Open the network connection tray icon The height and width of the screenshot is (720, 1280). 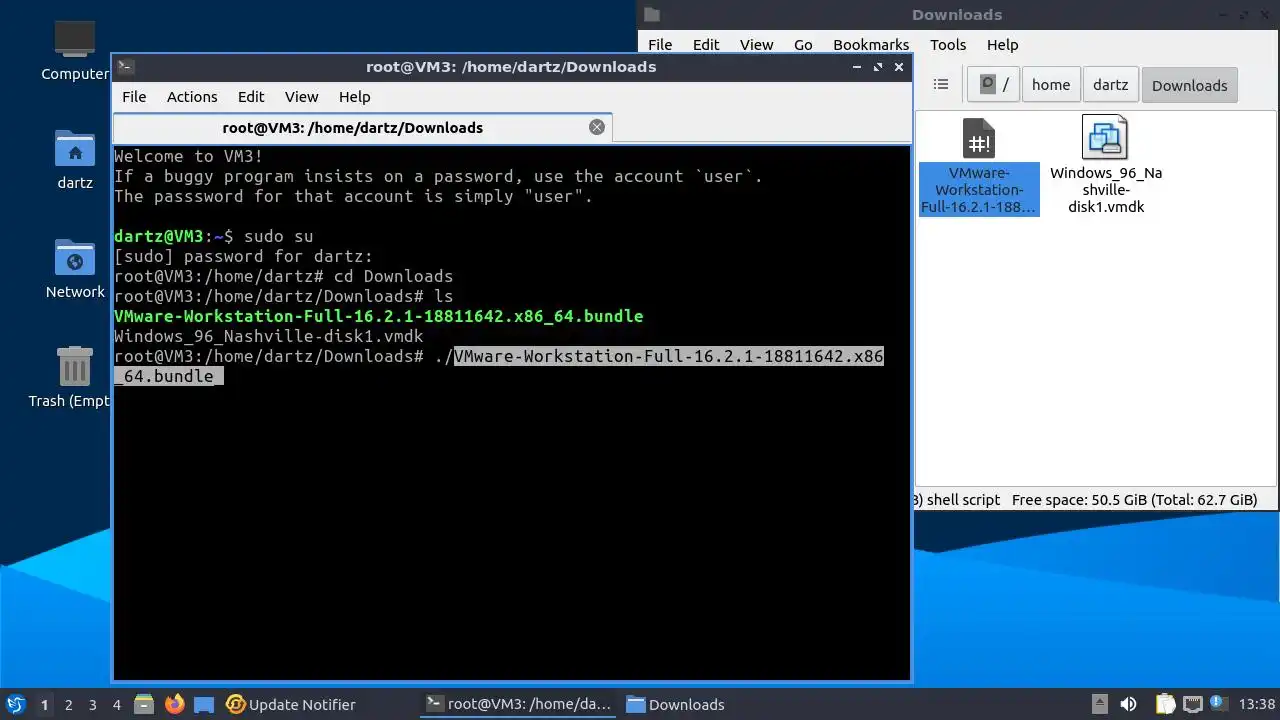coord(1193,704)
